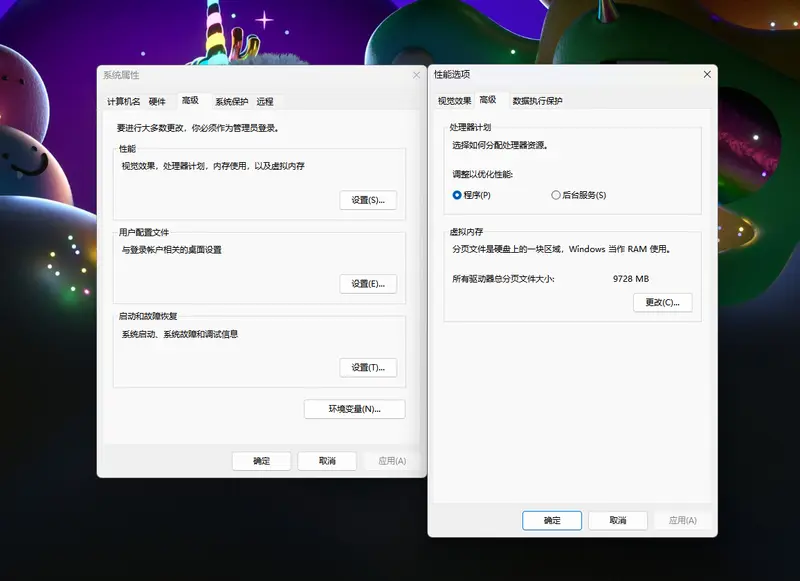Open user profile 设置(E)... button
The width and height of the screenshot is (800, 581).
point(368,284)
